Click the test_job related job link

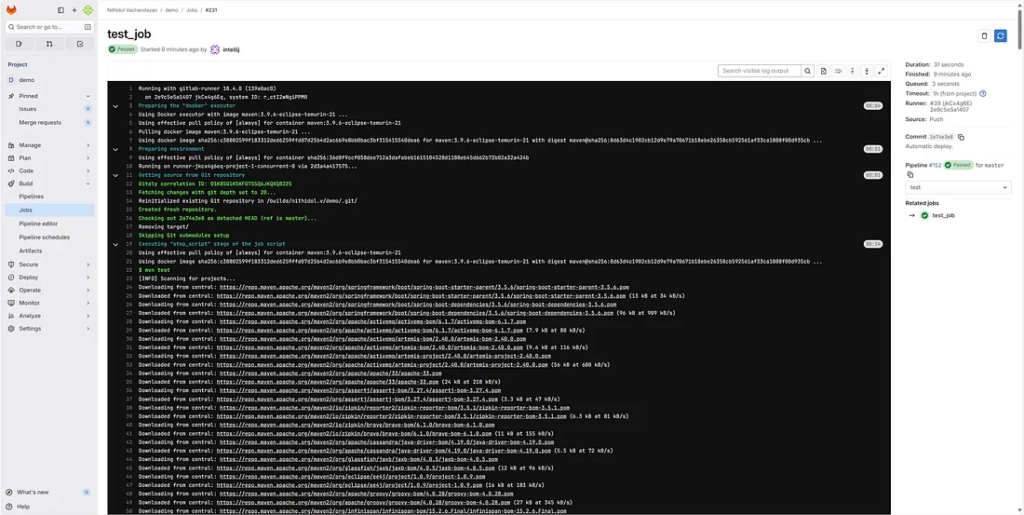943,215
